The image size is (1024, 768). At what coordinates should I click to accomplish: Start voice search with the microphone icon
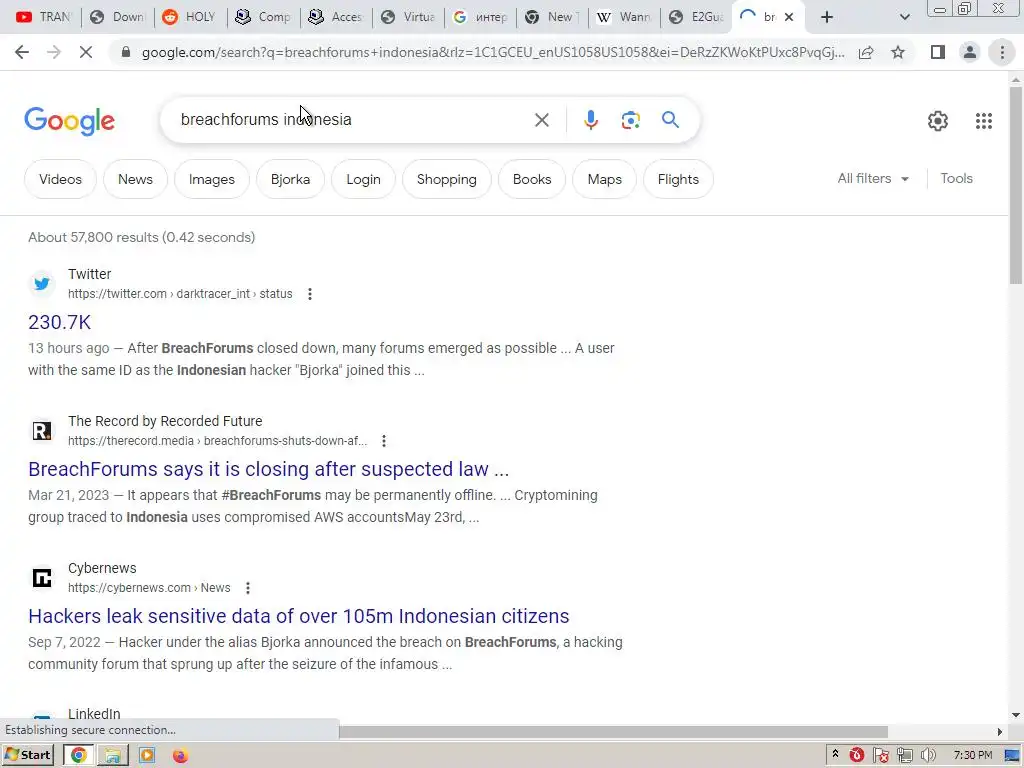tap(590, 120)
